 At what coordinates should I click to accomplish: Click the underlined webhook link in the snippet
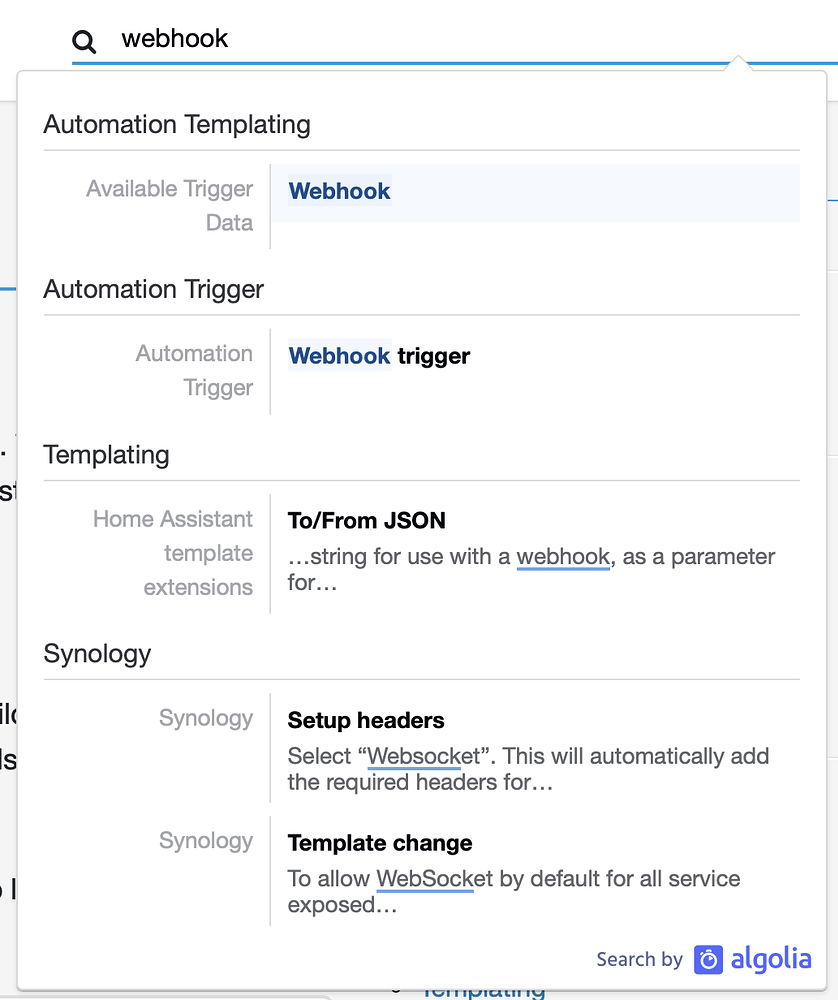563,557
